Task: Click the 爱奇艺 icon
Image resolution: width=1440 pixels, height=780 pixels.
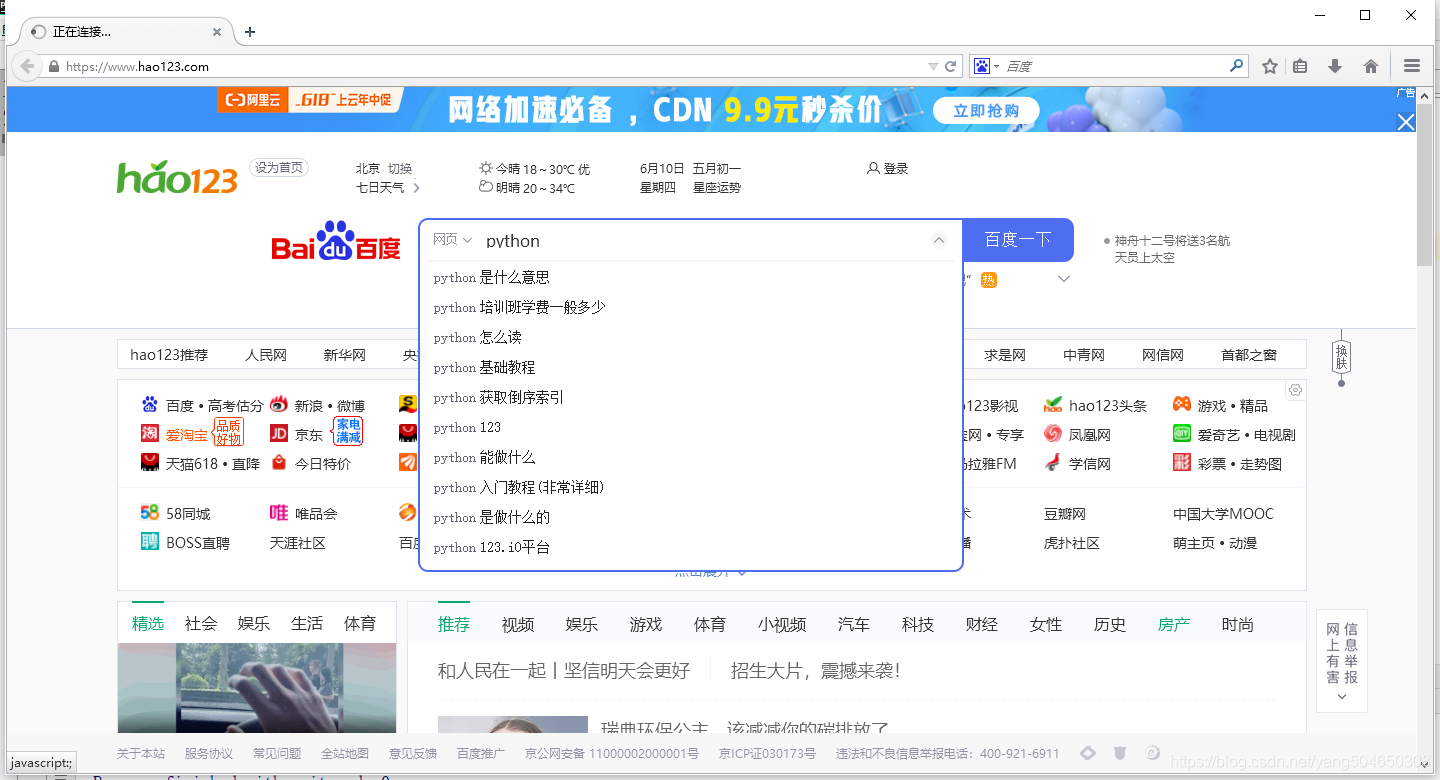Action: [1182, 434]
